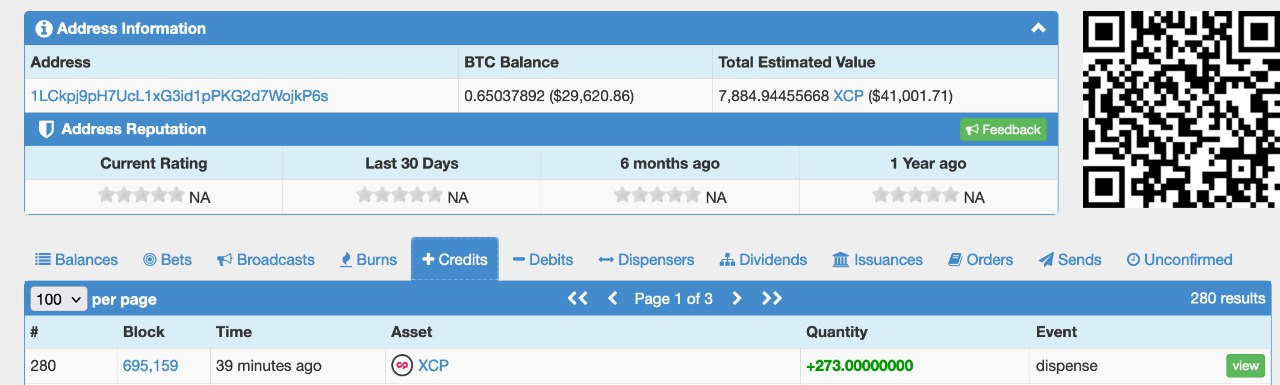Open the 100 per page dropdown
1280x385 pixels.
59,298
